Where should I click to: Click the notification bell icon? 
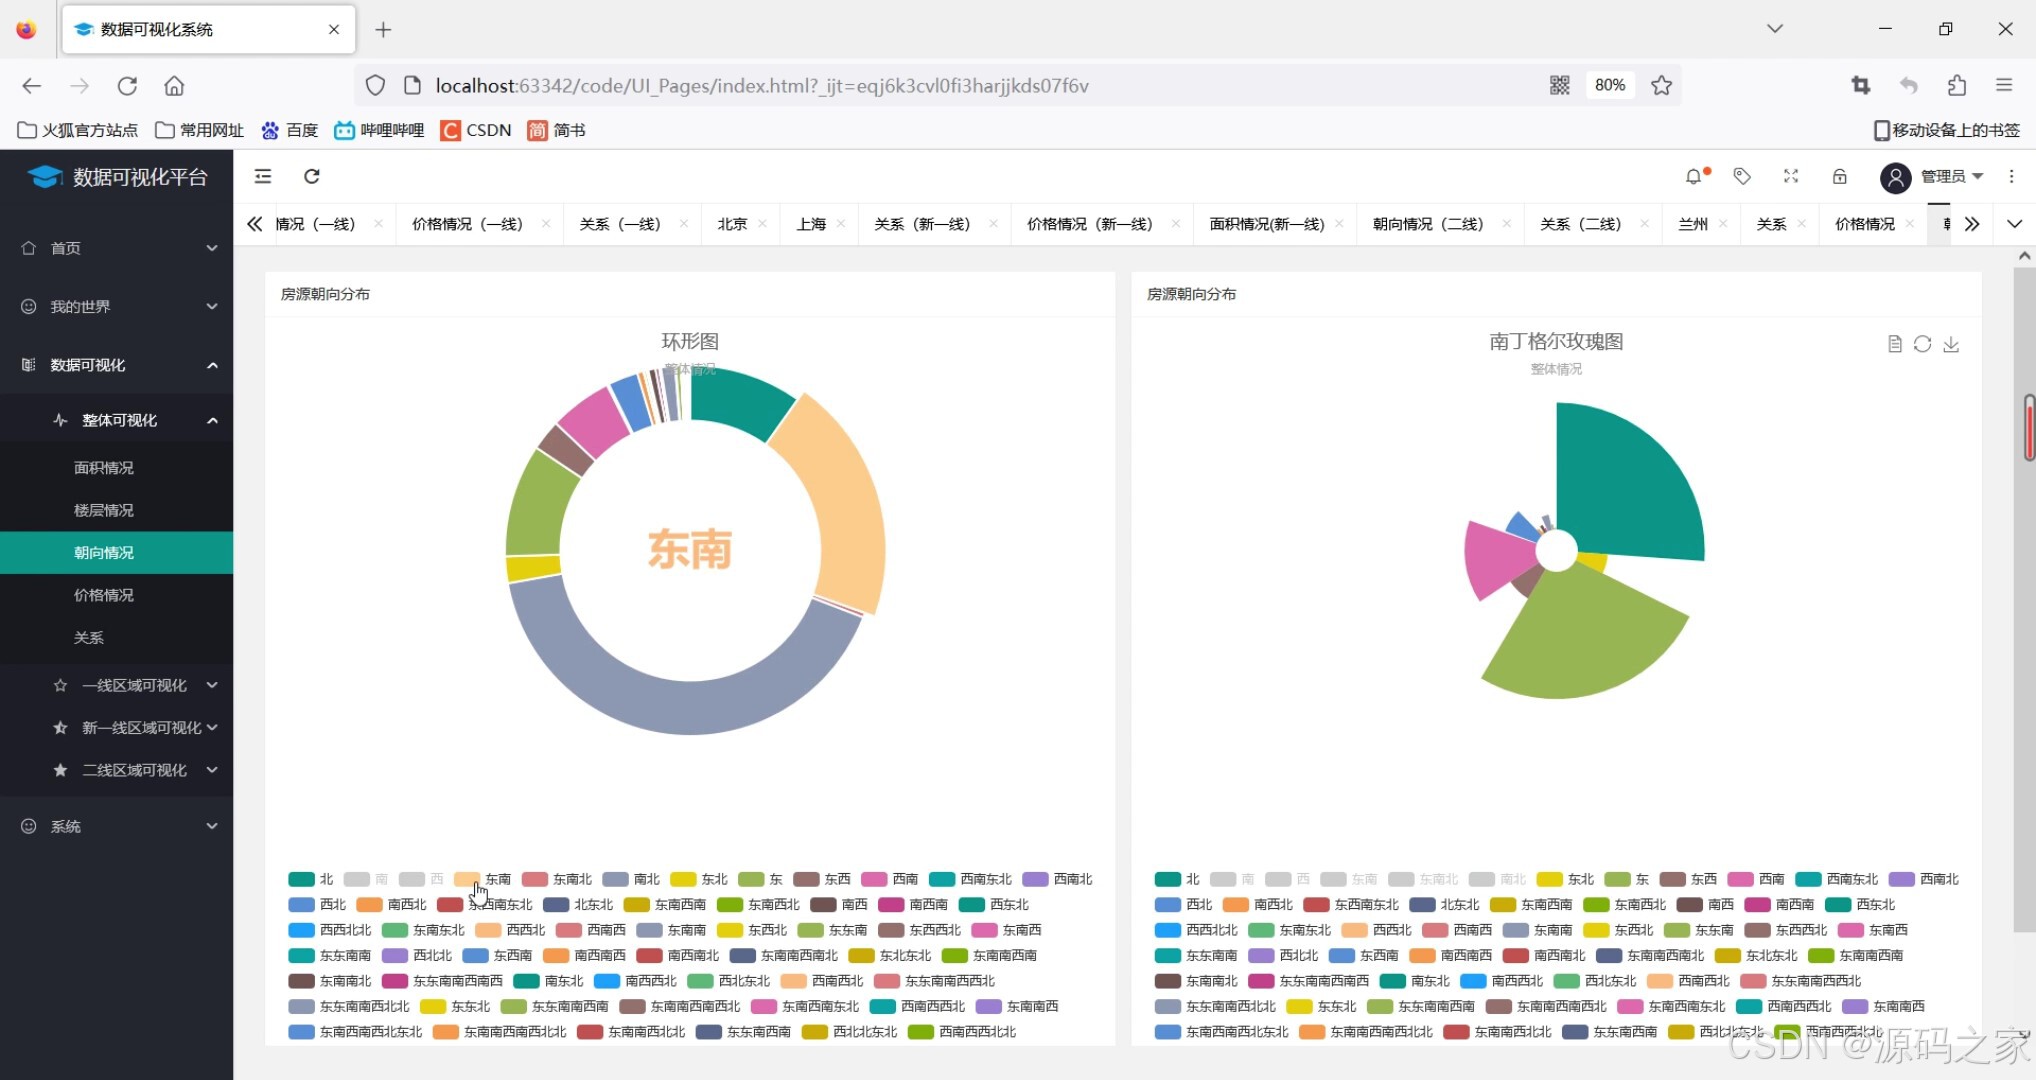(1693, 177)
